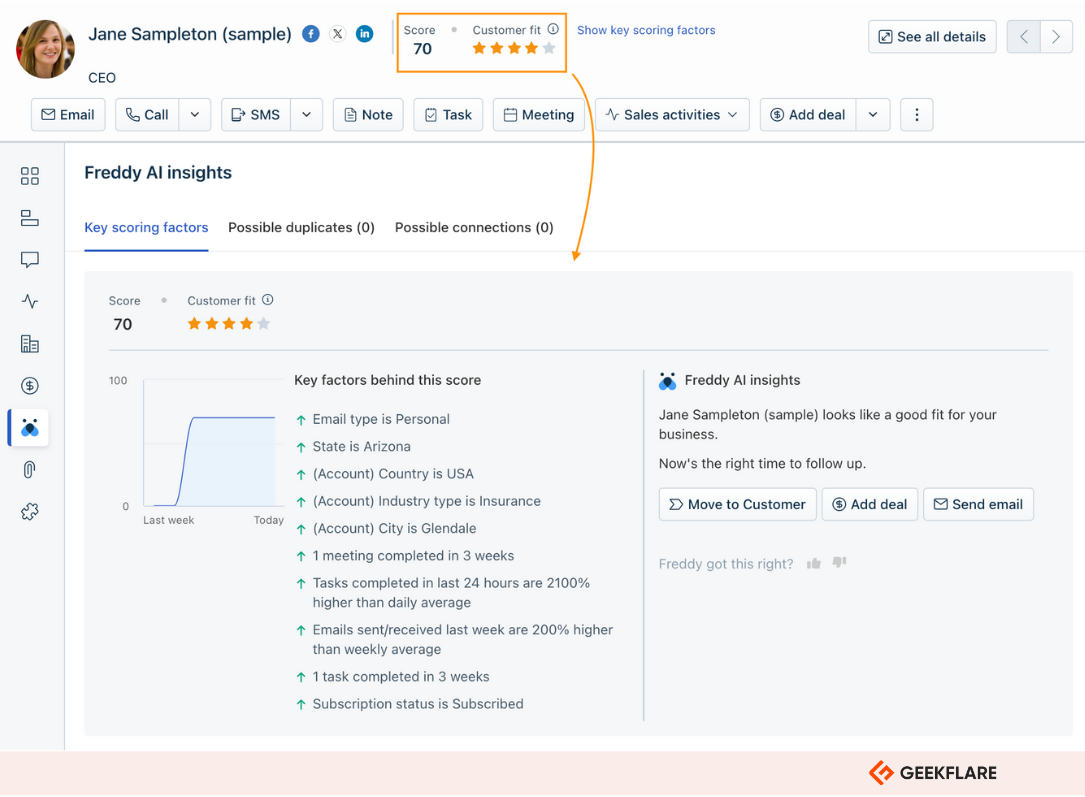Open the LinkedIn profile icon
This screenshot has height=797, width=1085.
[x=365, y=33]
